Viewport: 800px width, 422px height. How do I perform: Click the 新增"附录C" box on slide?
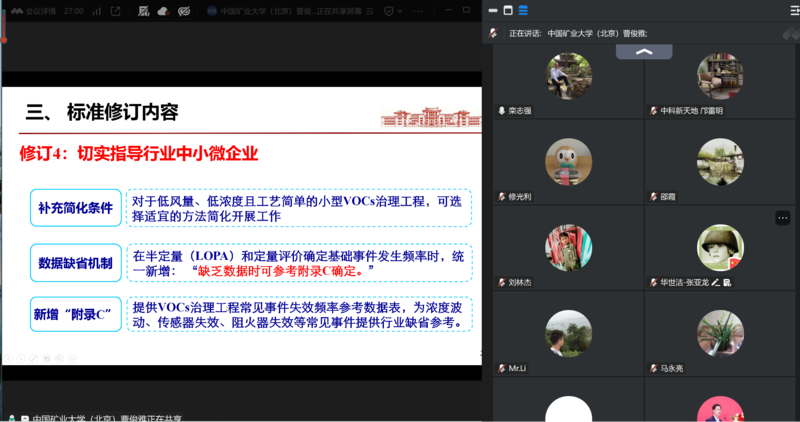coord(76,314)
